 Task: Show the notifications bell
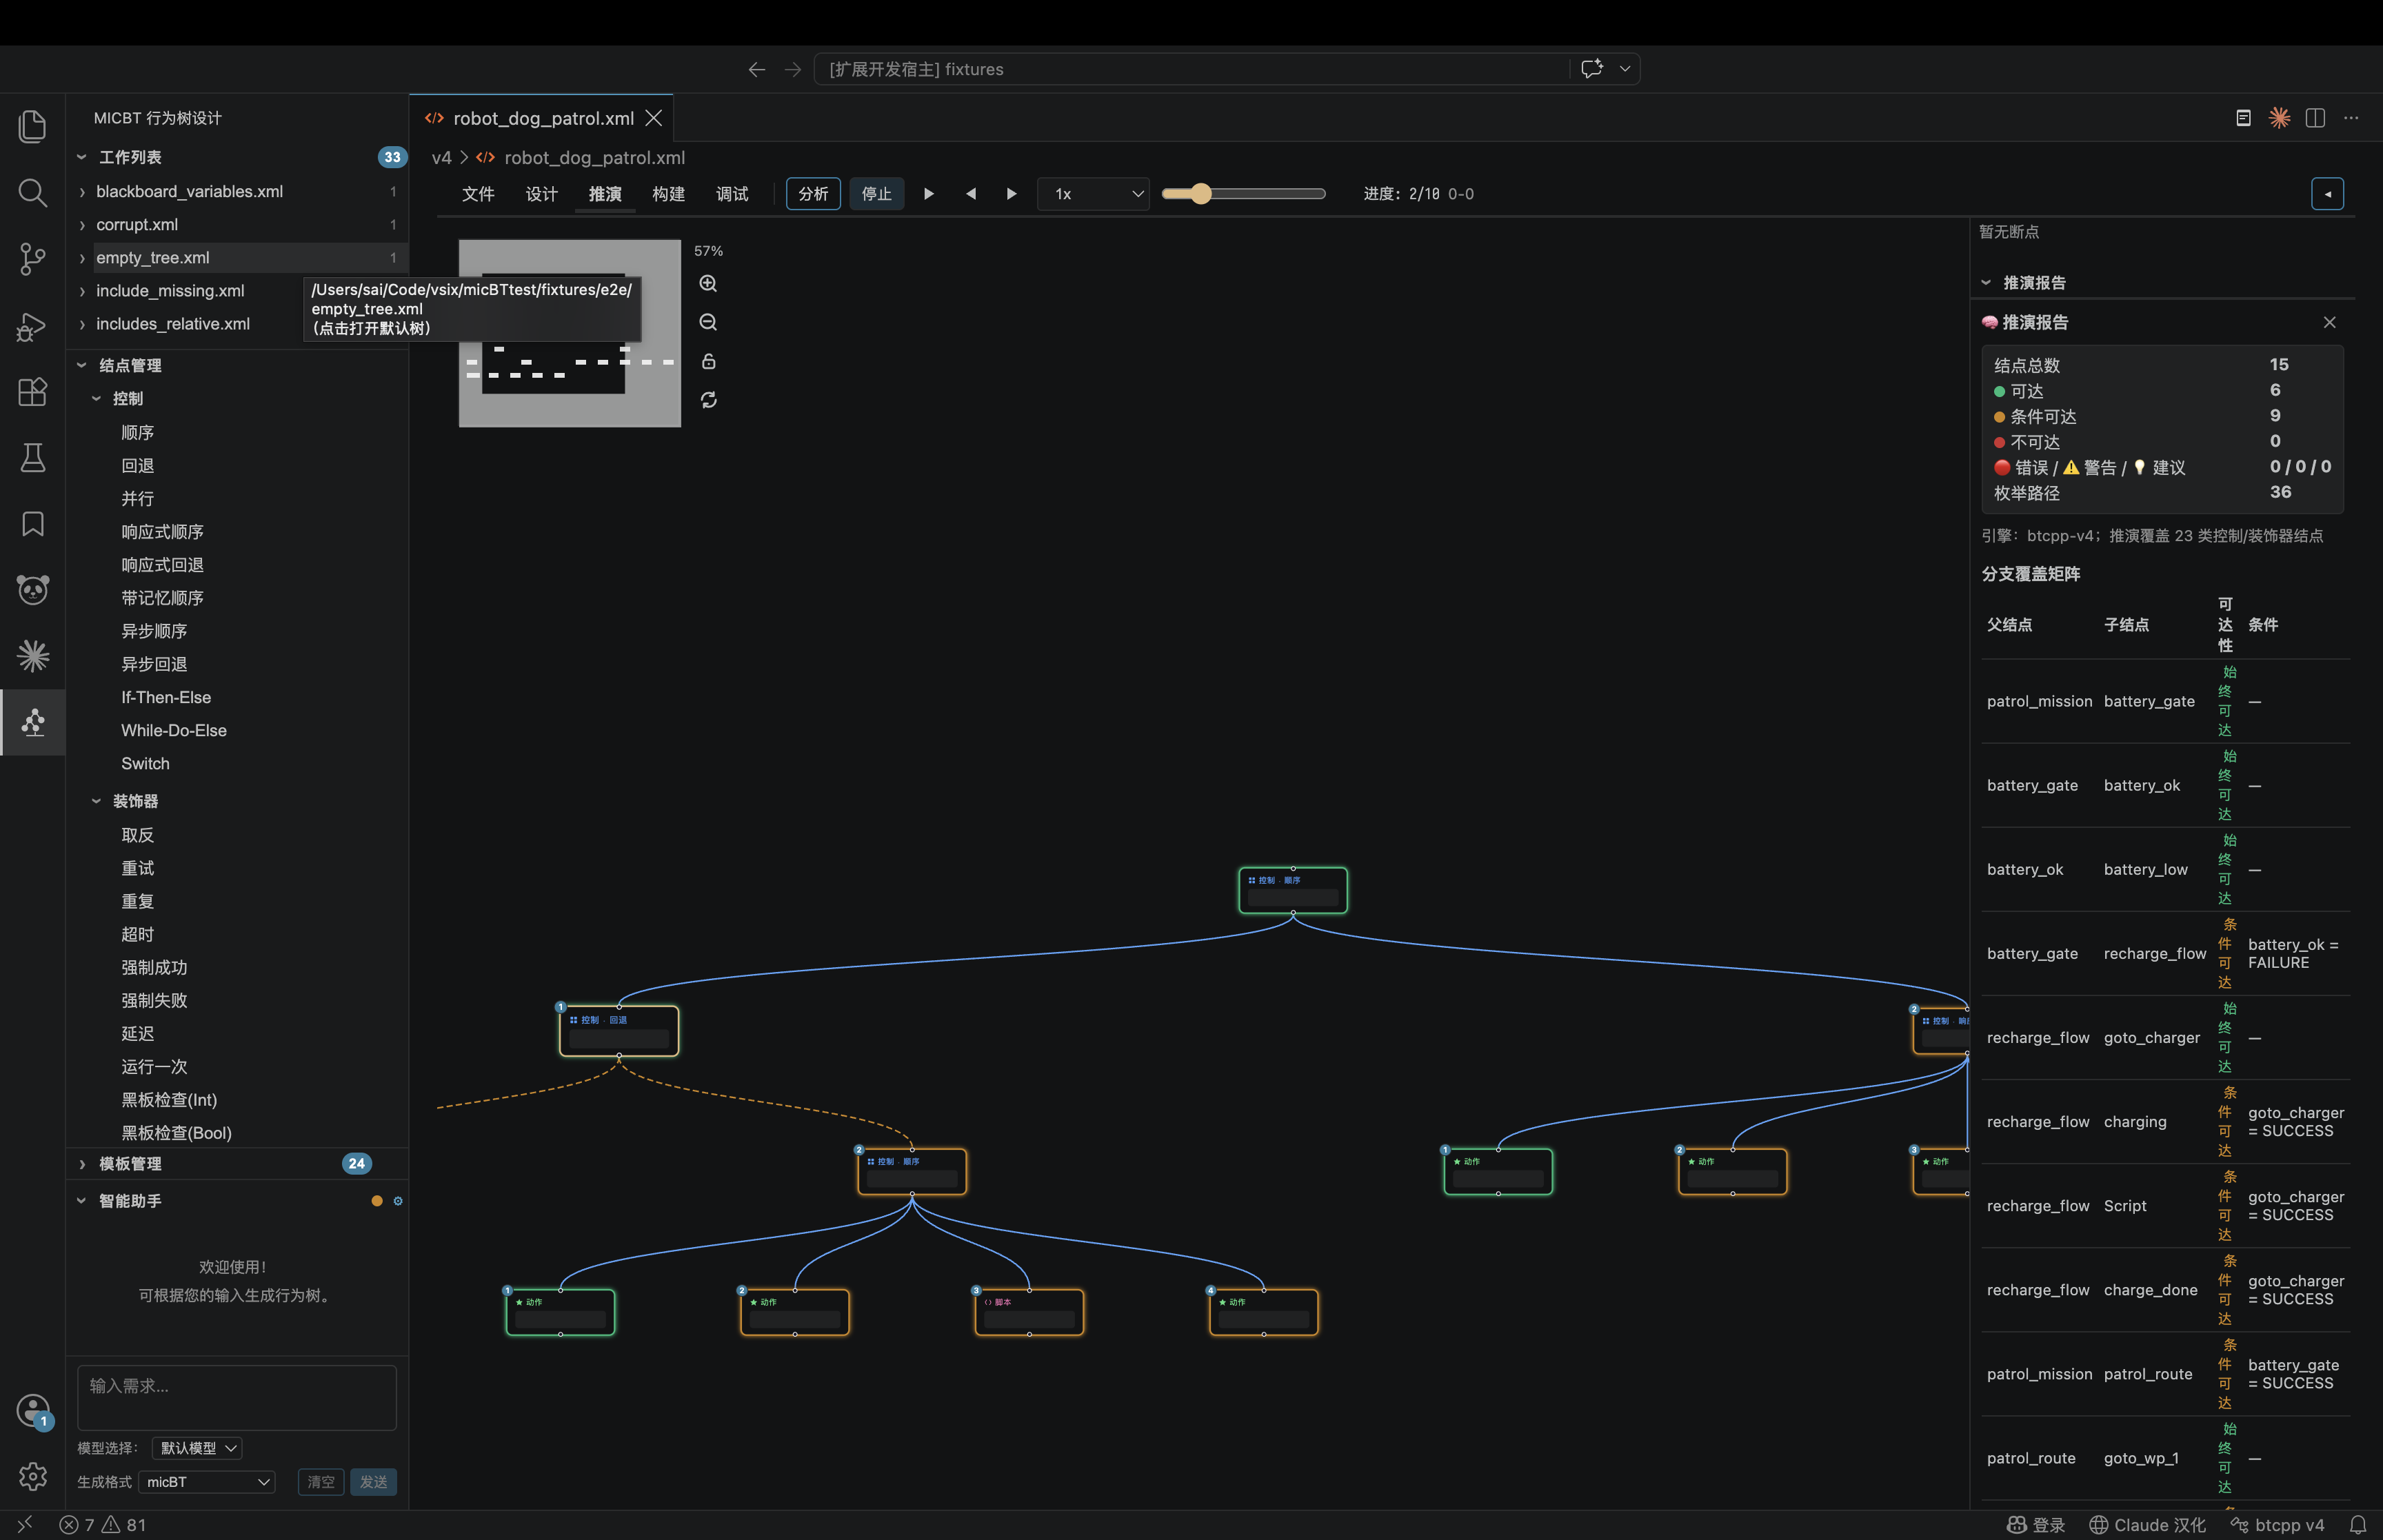(x=2358, y=1525)
